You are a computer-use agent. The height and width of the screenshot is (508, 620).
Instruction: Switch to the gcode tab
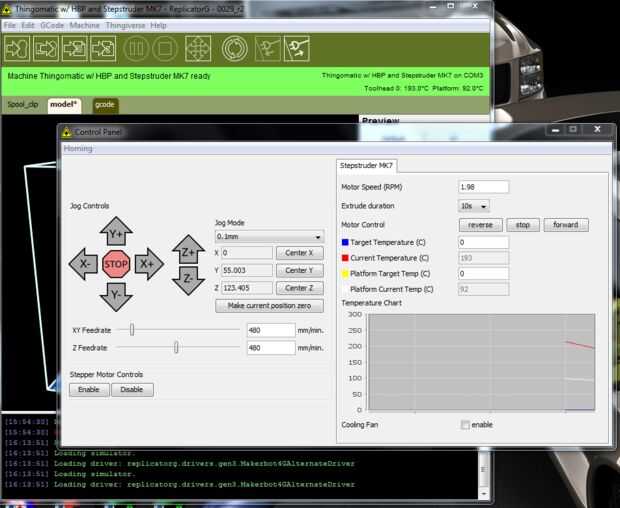[x=105, y=105]
